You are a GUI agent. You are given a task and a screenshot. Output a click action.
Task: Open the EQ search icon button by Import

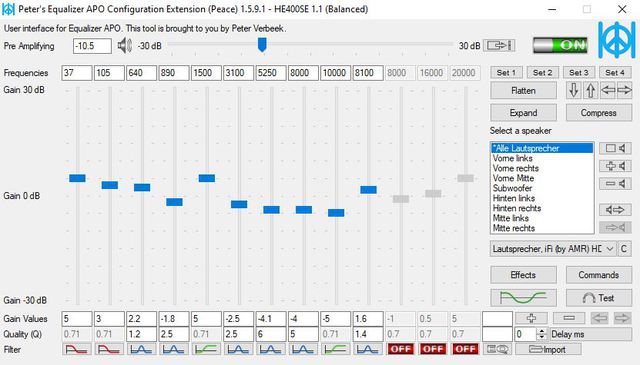pos(498,349)
